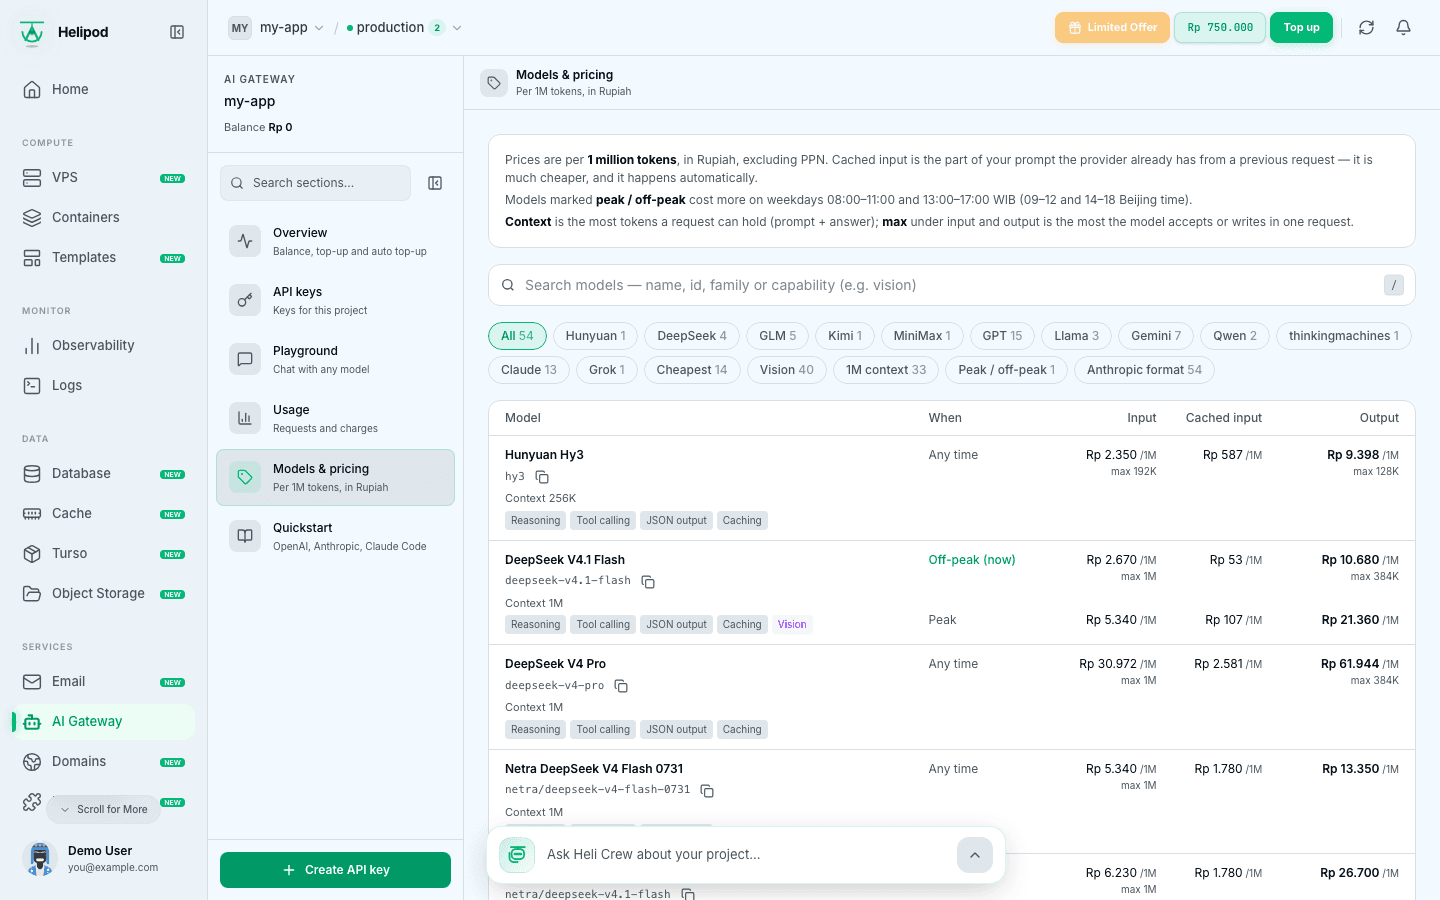Click the Limited Offer button
1440x900 pixels.
[1112, 28]
